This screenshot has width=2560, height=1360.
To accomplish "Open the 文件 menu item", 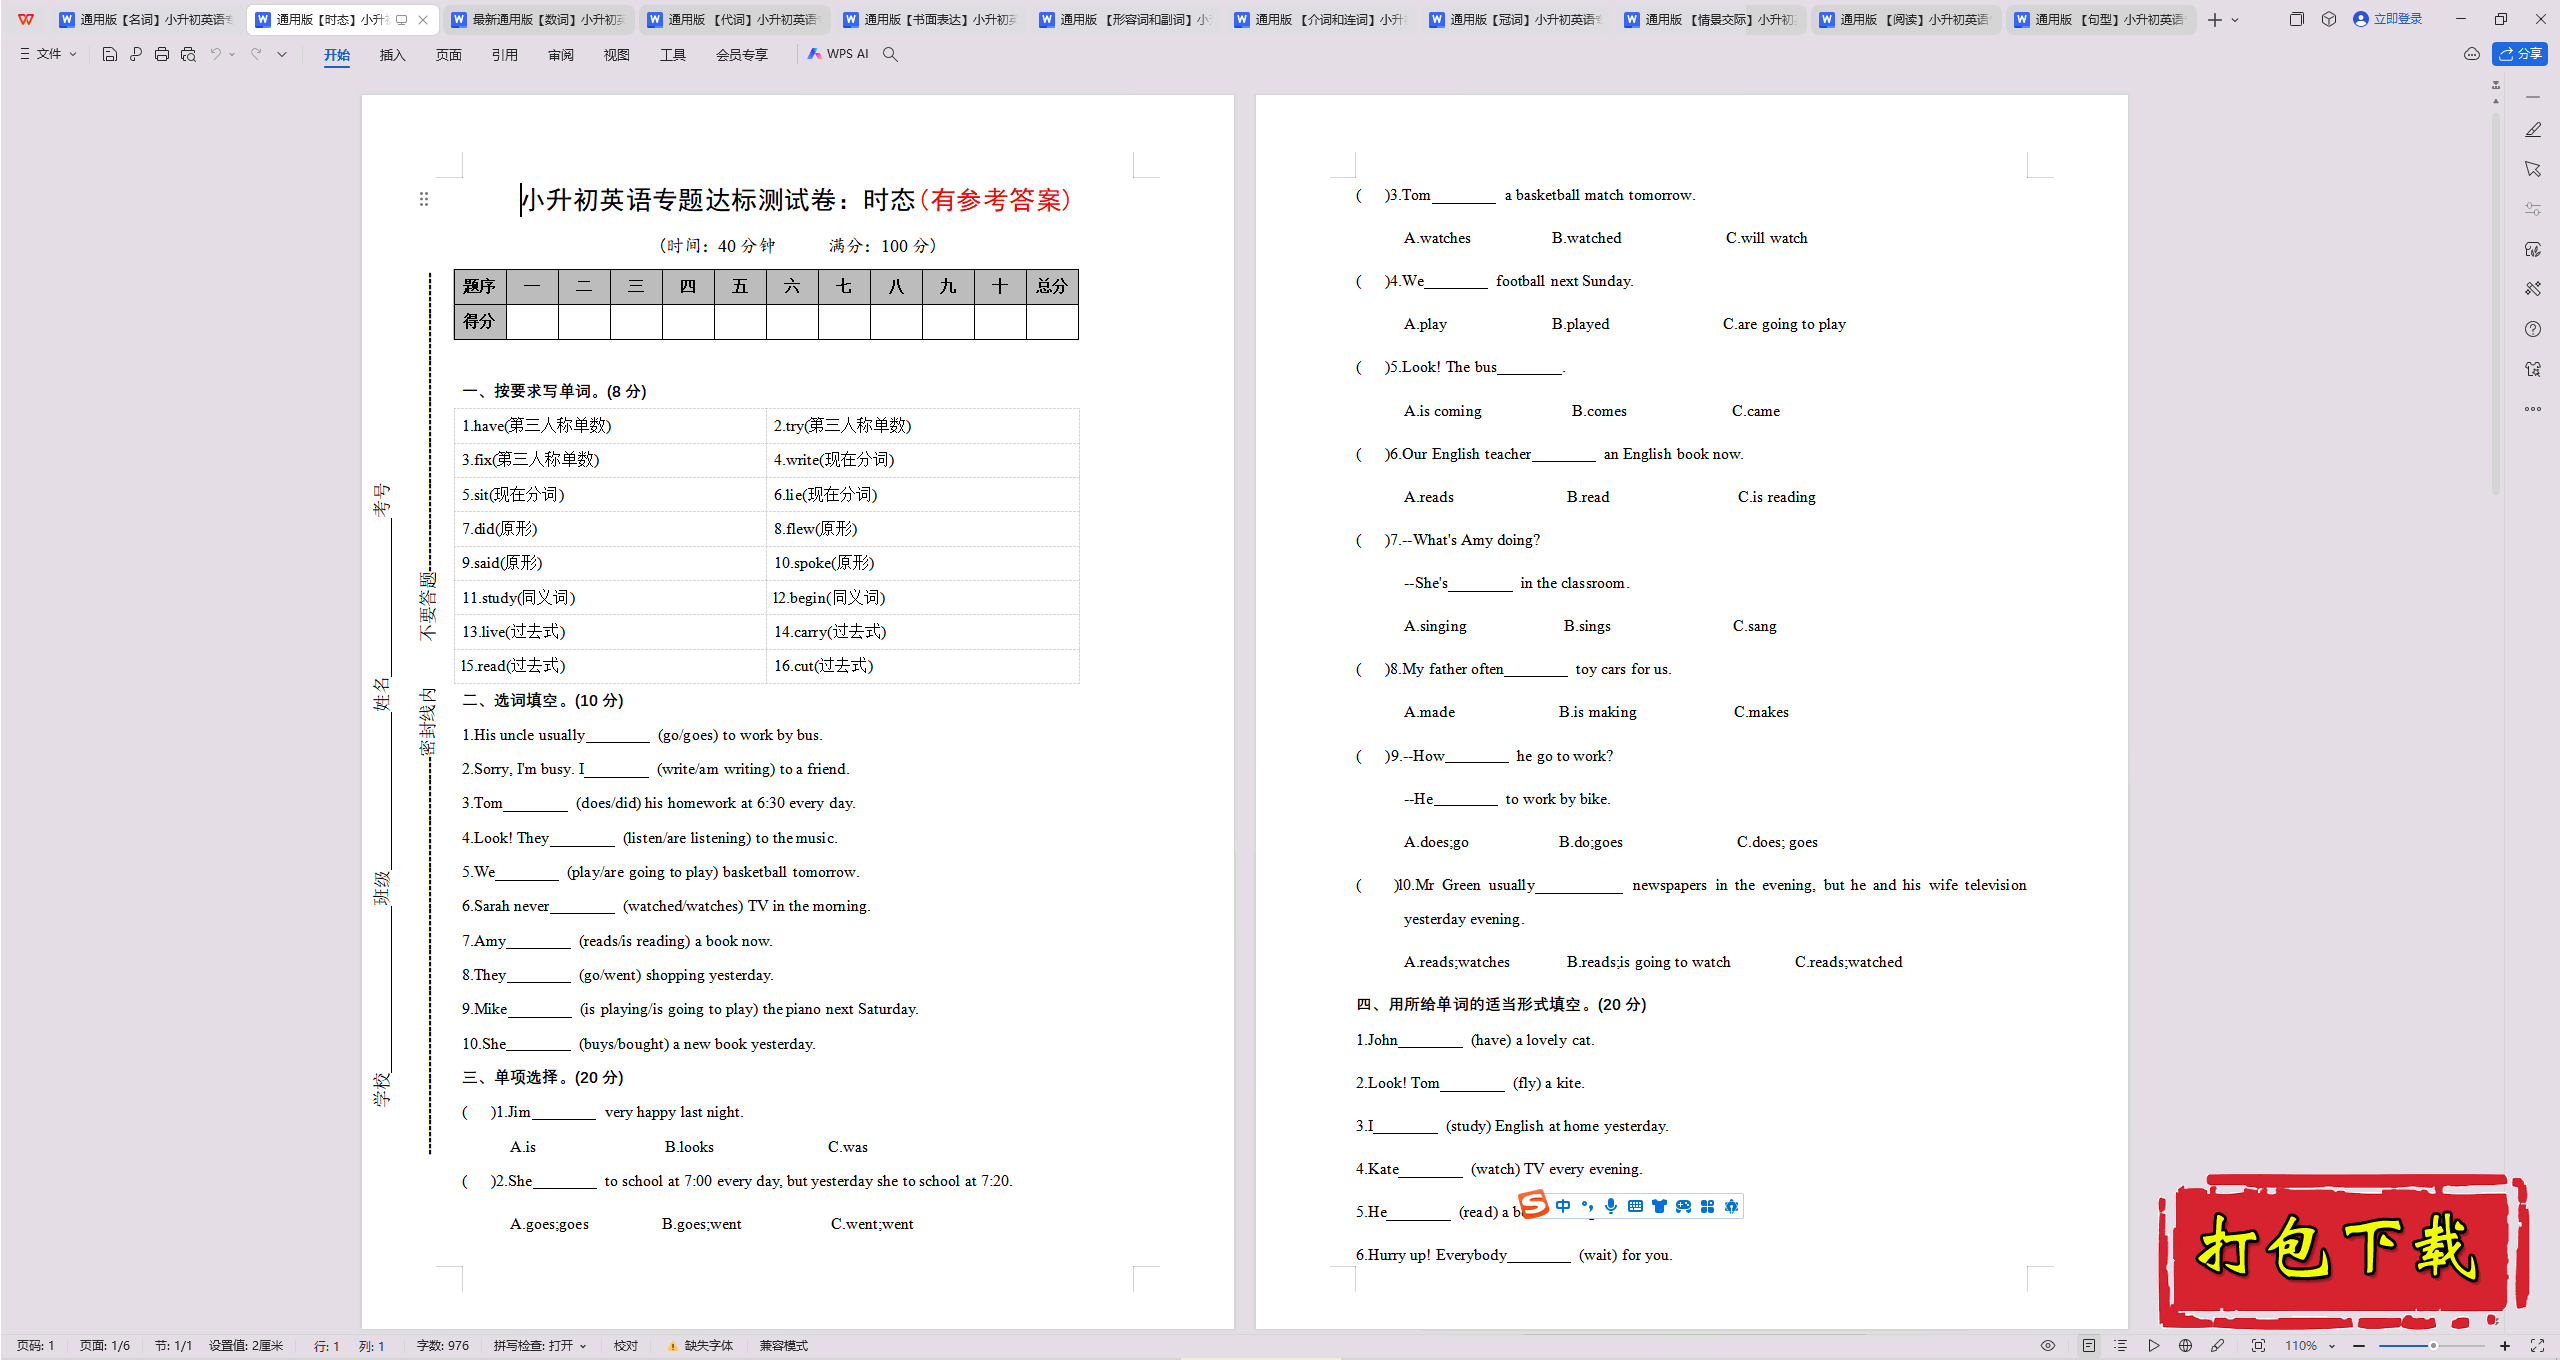I will click(49, 54).
